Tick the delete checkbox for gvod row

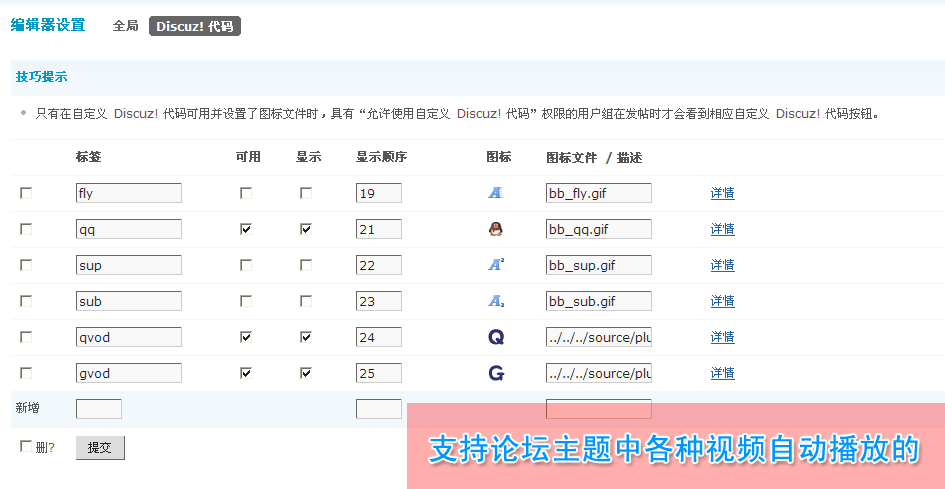(26, 373)
